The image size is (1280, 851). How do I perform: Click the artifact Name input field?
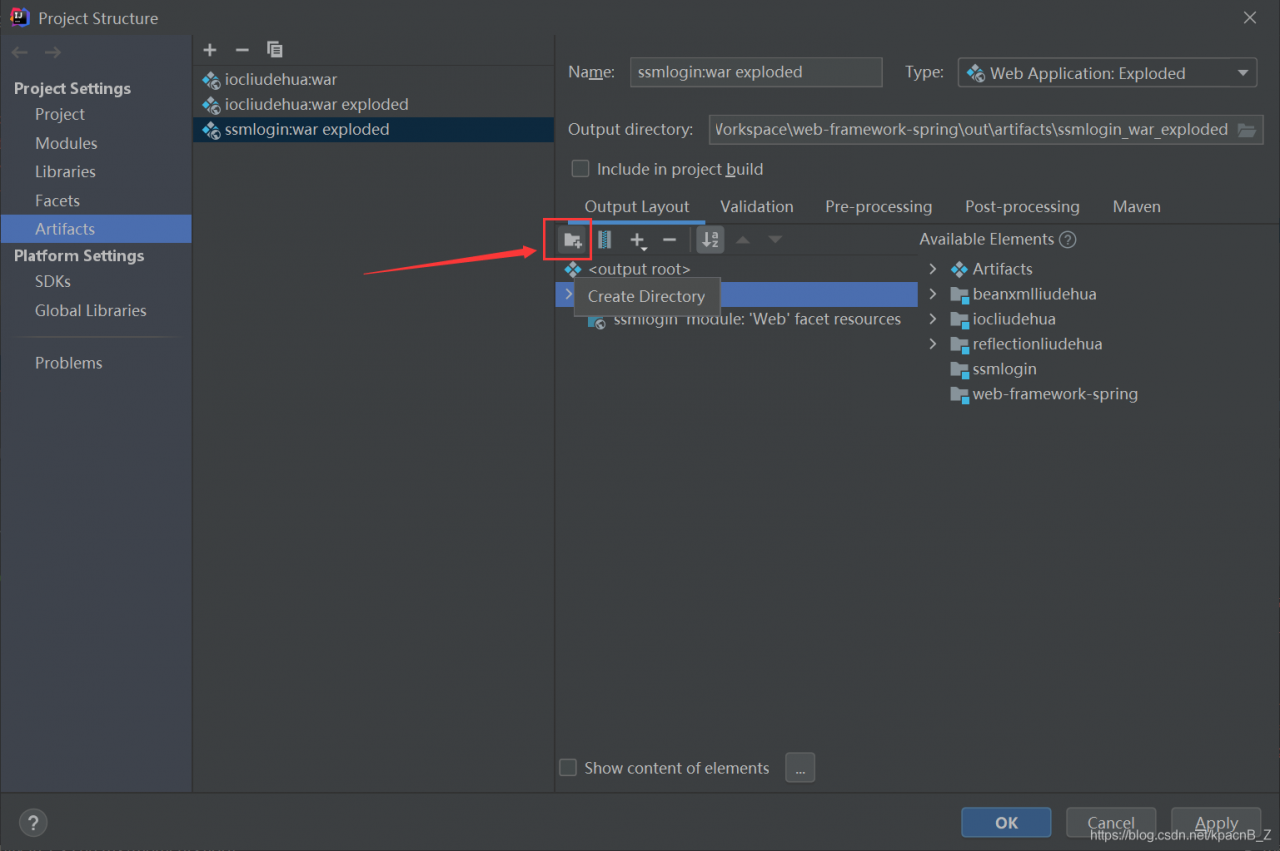click(756, 72)
